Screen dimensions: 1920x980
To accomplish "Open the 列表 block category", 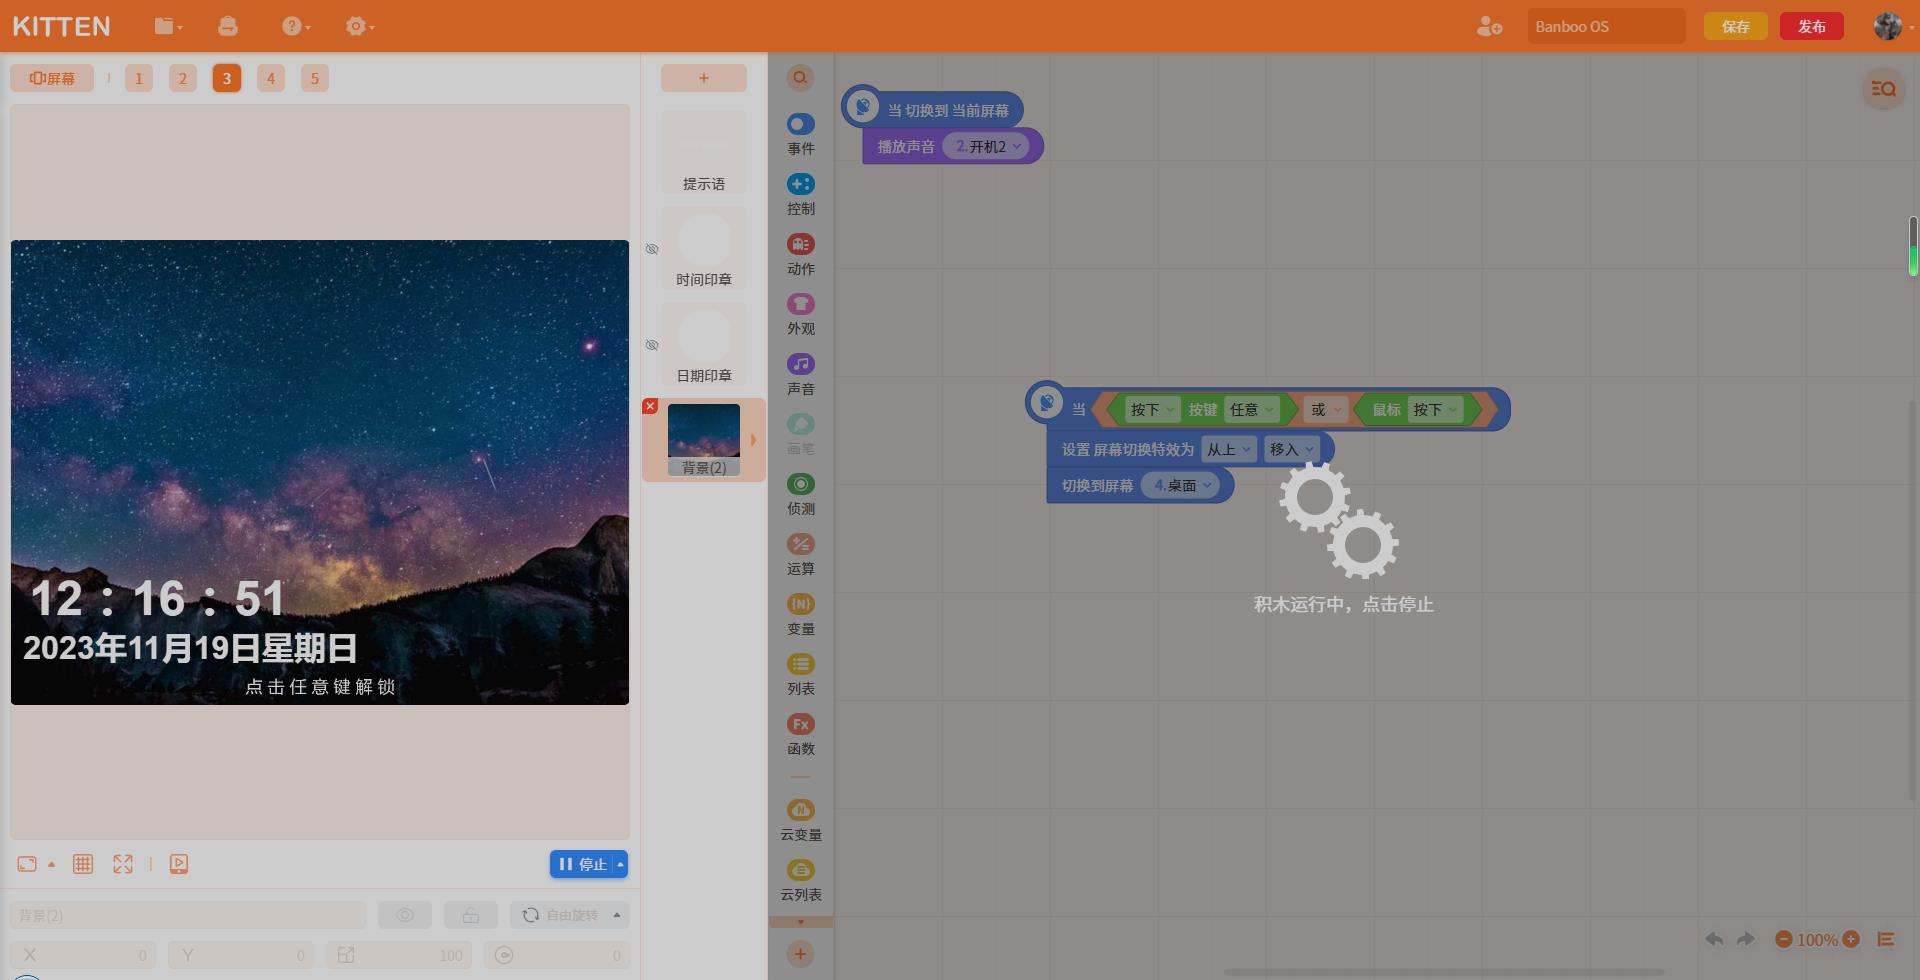I will pyautogui.click(x=801, y=675).
